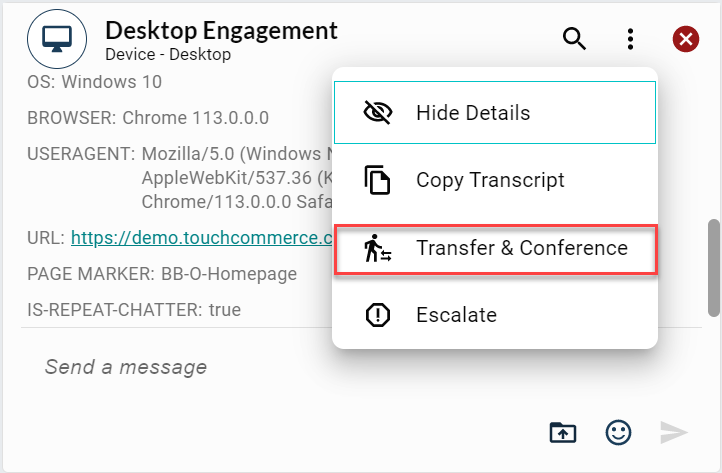Click the desktop monitor device icon

point(57,40)
